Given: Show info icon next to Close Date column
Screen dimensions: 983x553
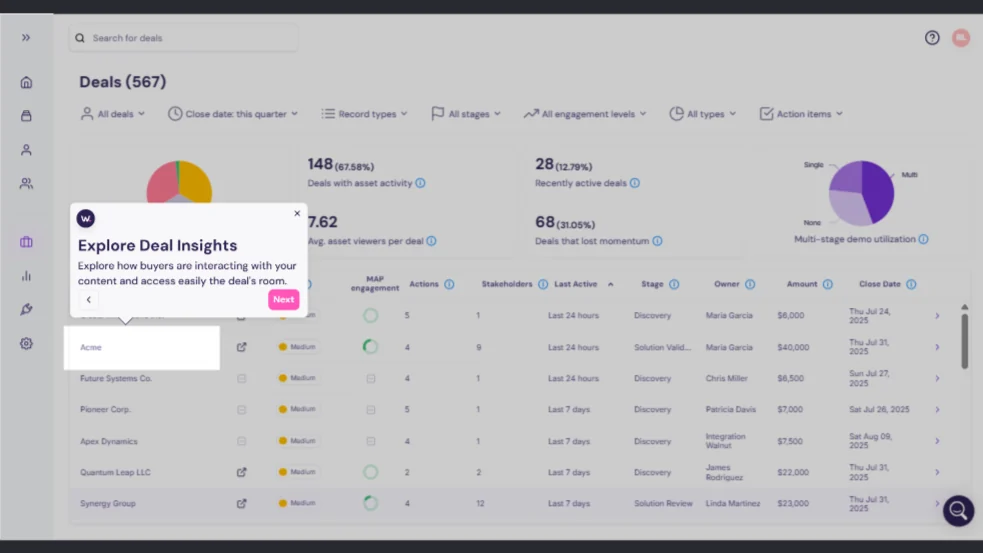Looking at the screenshot, I should click(x=911, y=284).
